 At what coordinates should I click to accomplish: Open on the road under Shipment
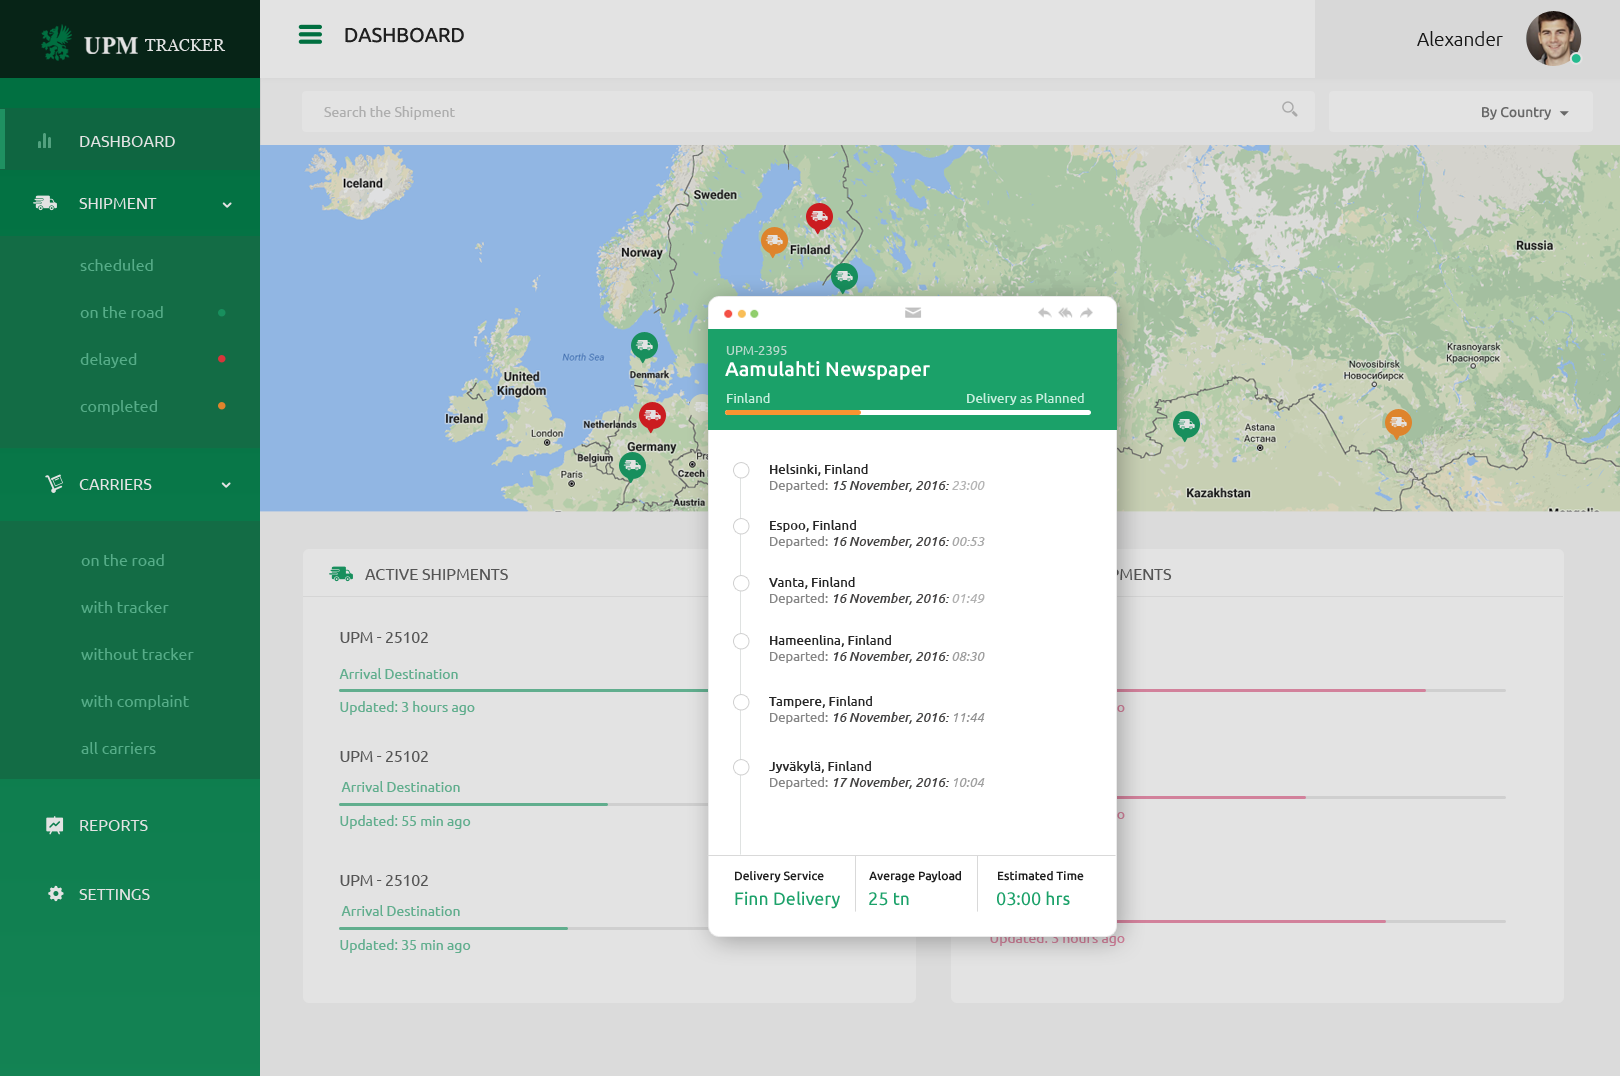coord(122,312)
